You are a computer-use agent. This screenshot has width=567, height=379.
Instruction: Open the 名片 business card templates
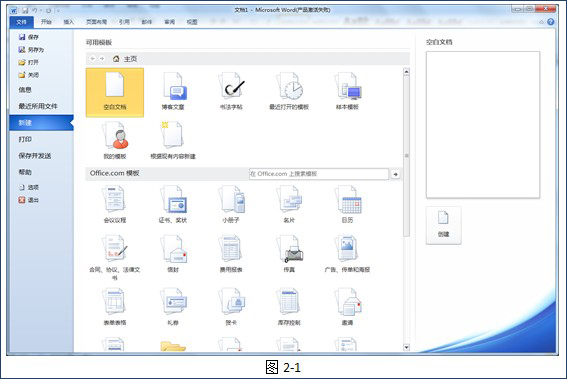pos(289,204)
